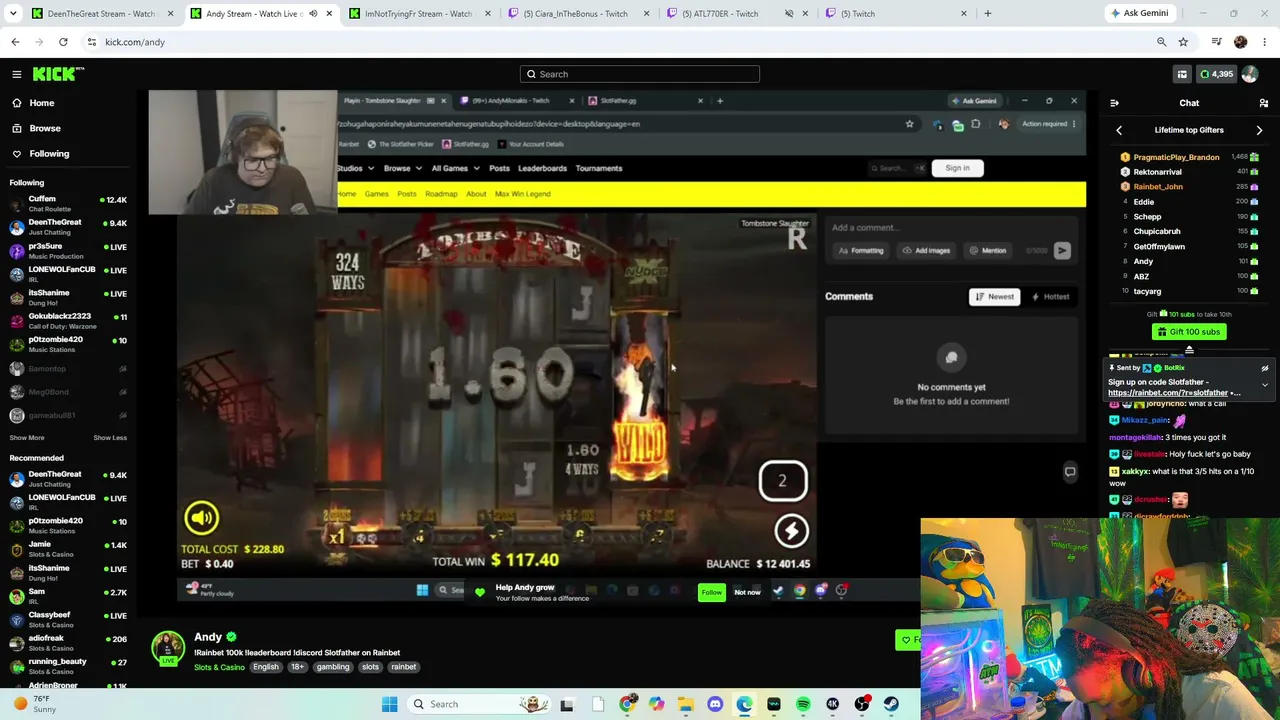Open the user profile avatar menu

(1250, 74)
